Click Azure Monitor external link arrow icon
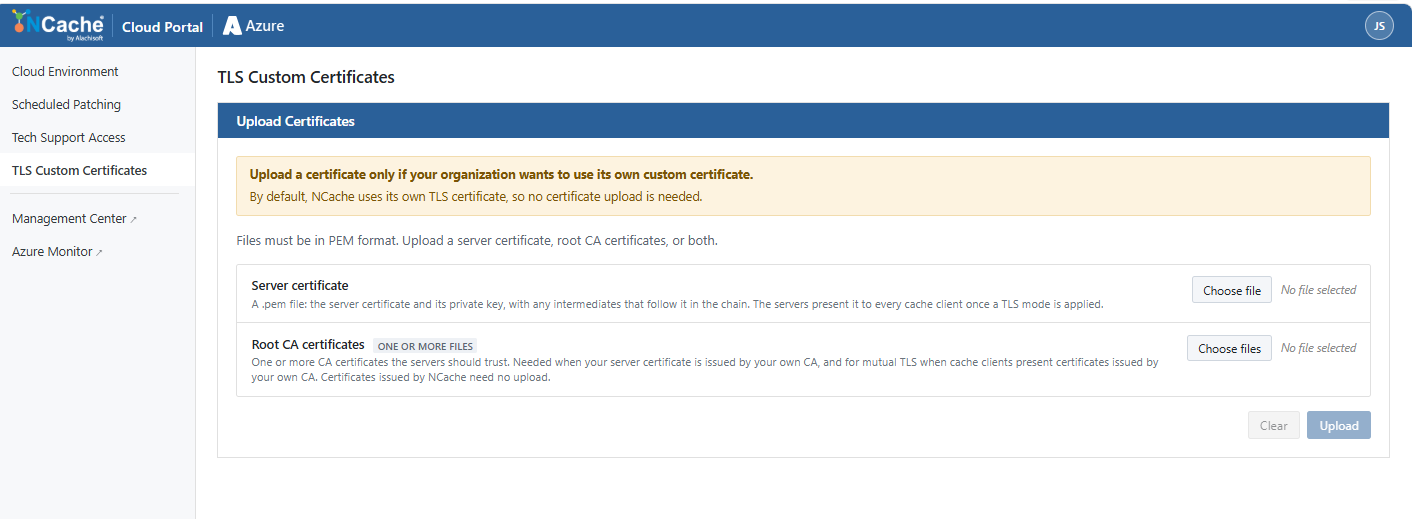This screenshot has width=1412, height=519. click(x=99, y=253)
